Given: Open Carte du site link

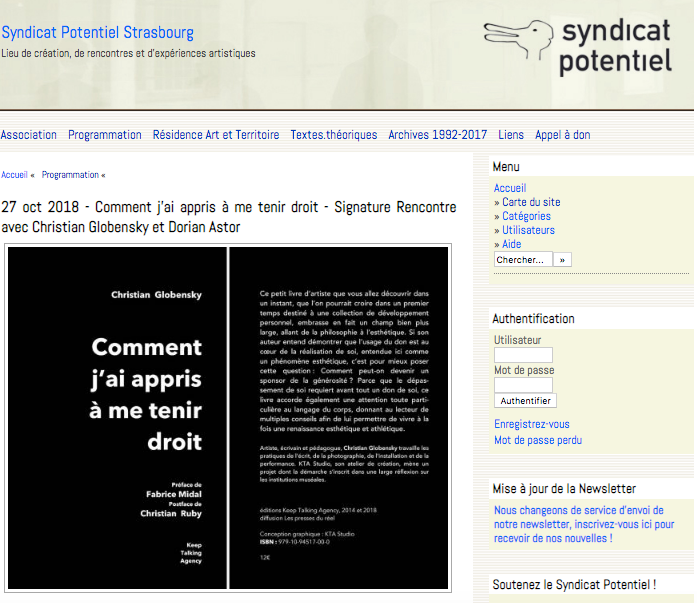Looking at the screenshot, I should point(531,202).
